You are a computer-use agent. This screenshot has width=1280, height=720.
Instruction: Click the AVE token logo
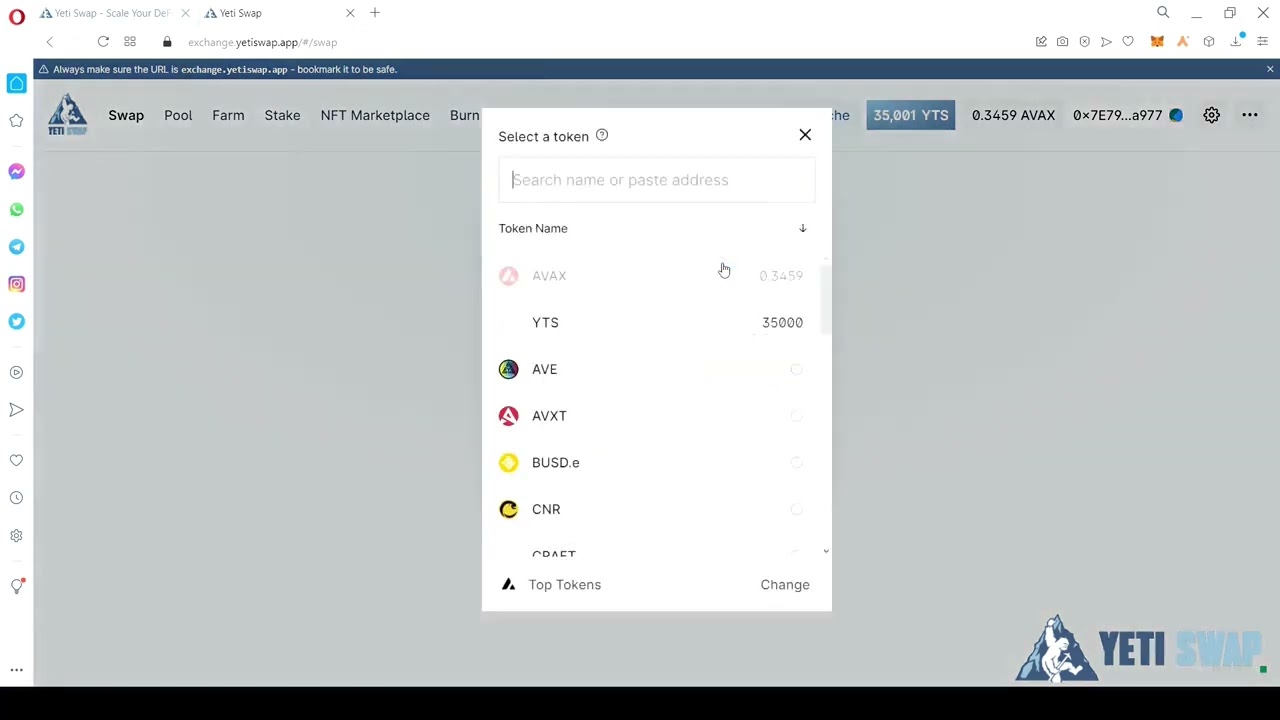point(508,369)
